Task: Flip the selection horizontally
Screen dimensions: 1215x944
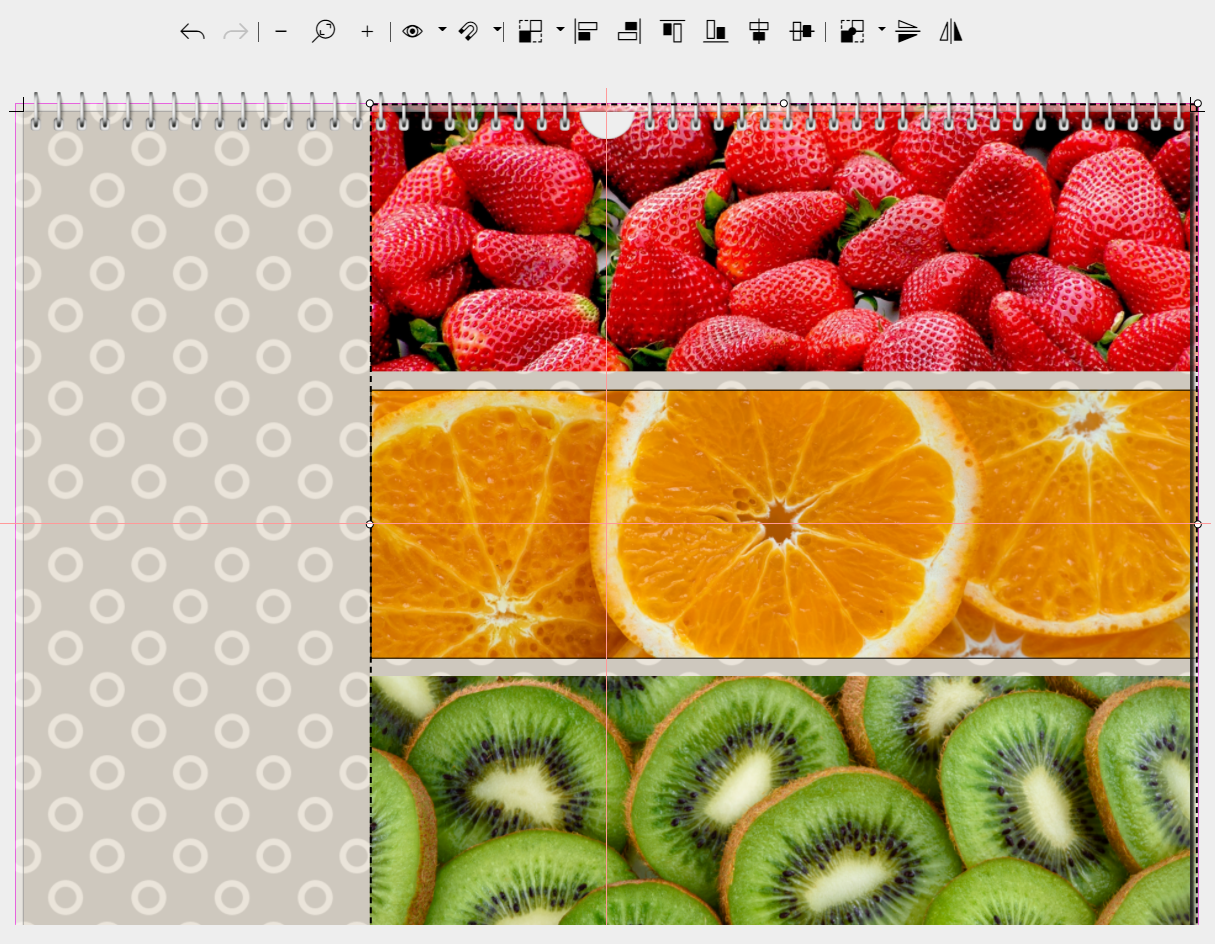Action: point(950,31)
